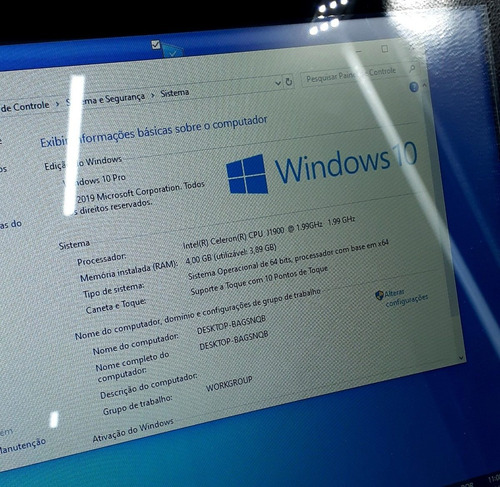Click the search magnifier icon

point(412,69)
